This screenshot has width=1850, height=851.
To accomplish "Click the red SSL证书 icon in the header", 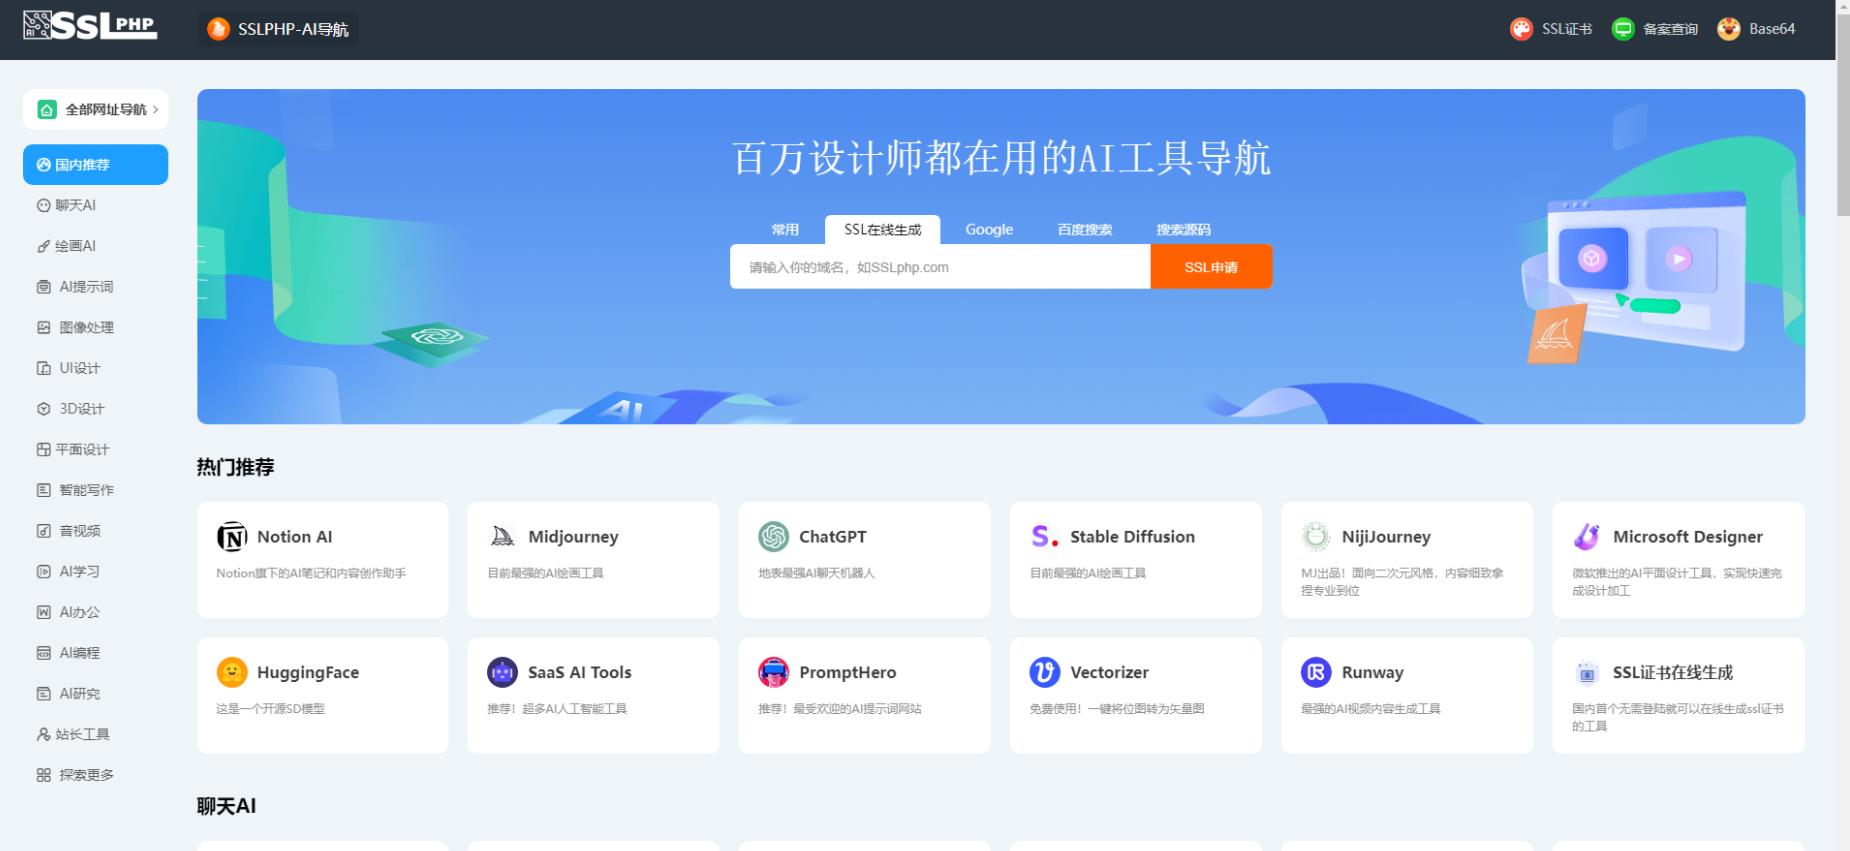I will (1521, 29).
